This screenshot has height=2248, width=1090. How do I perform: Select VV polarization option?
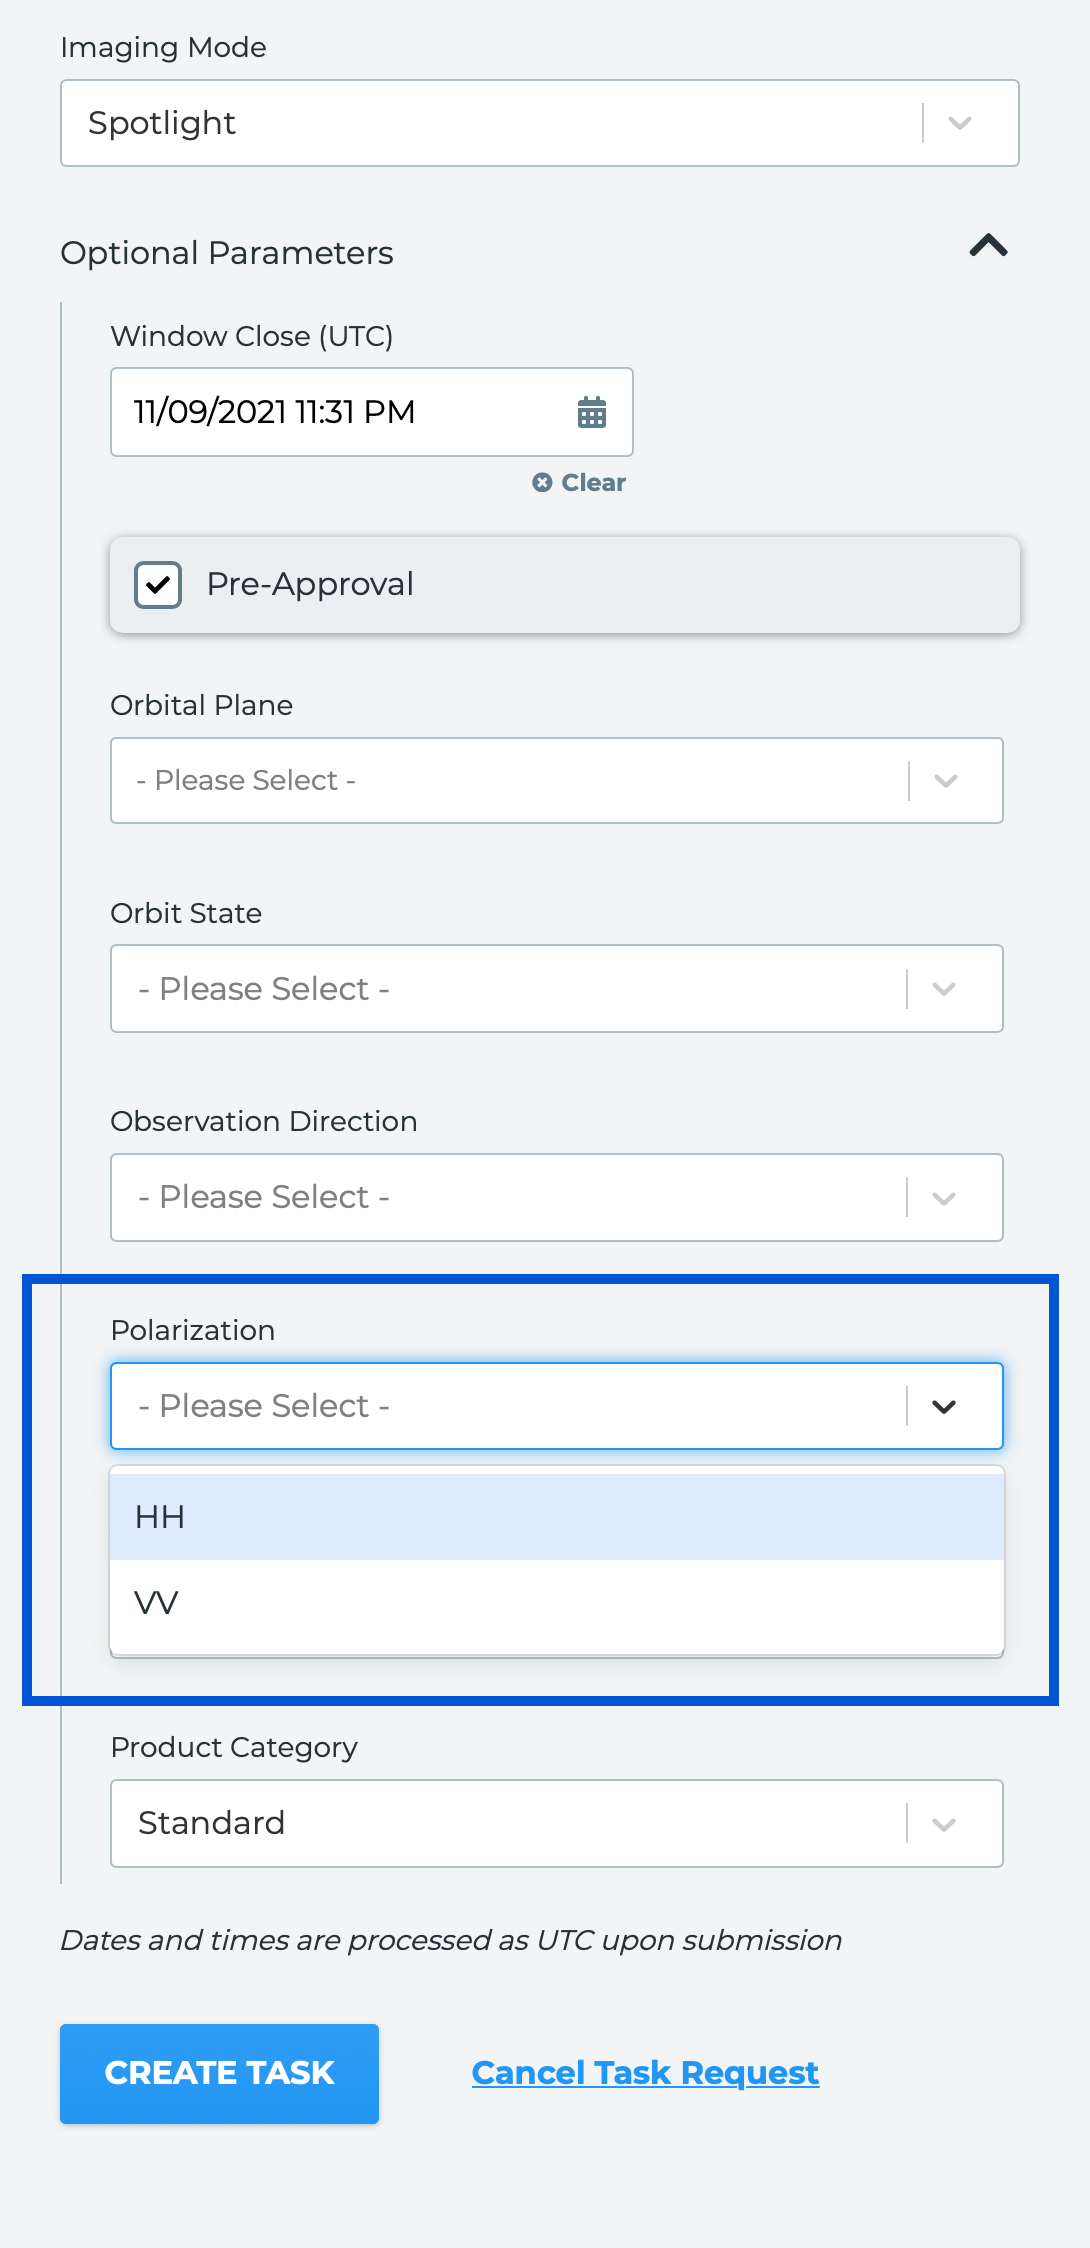click(557, 1603)
